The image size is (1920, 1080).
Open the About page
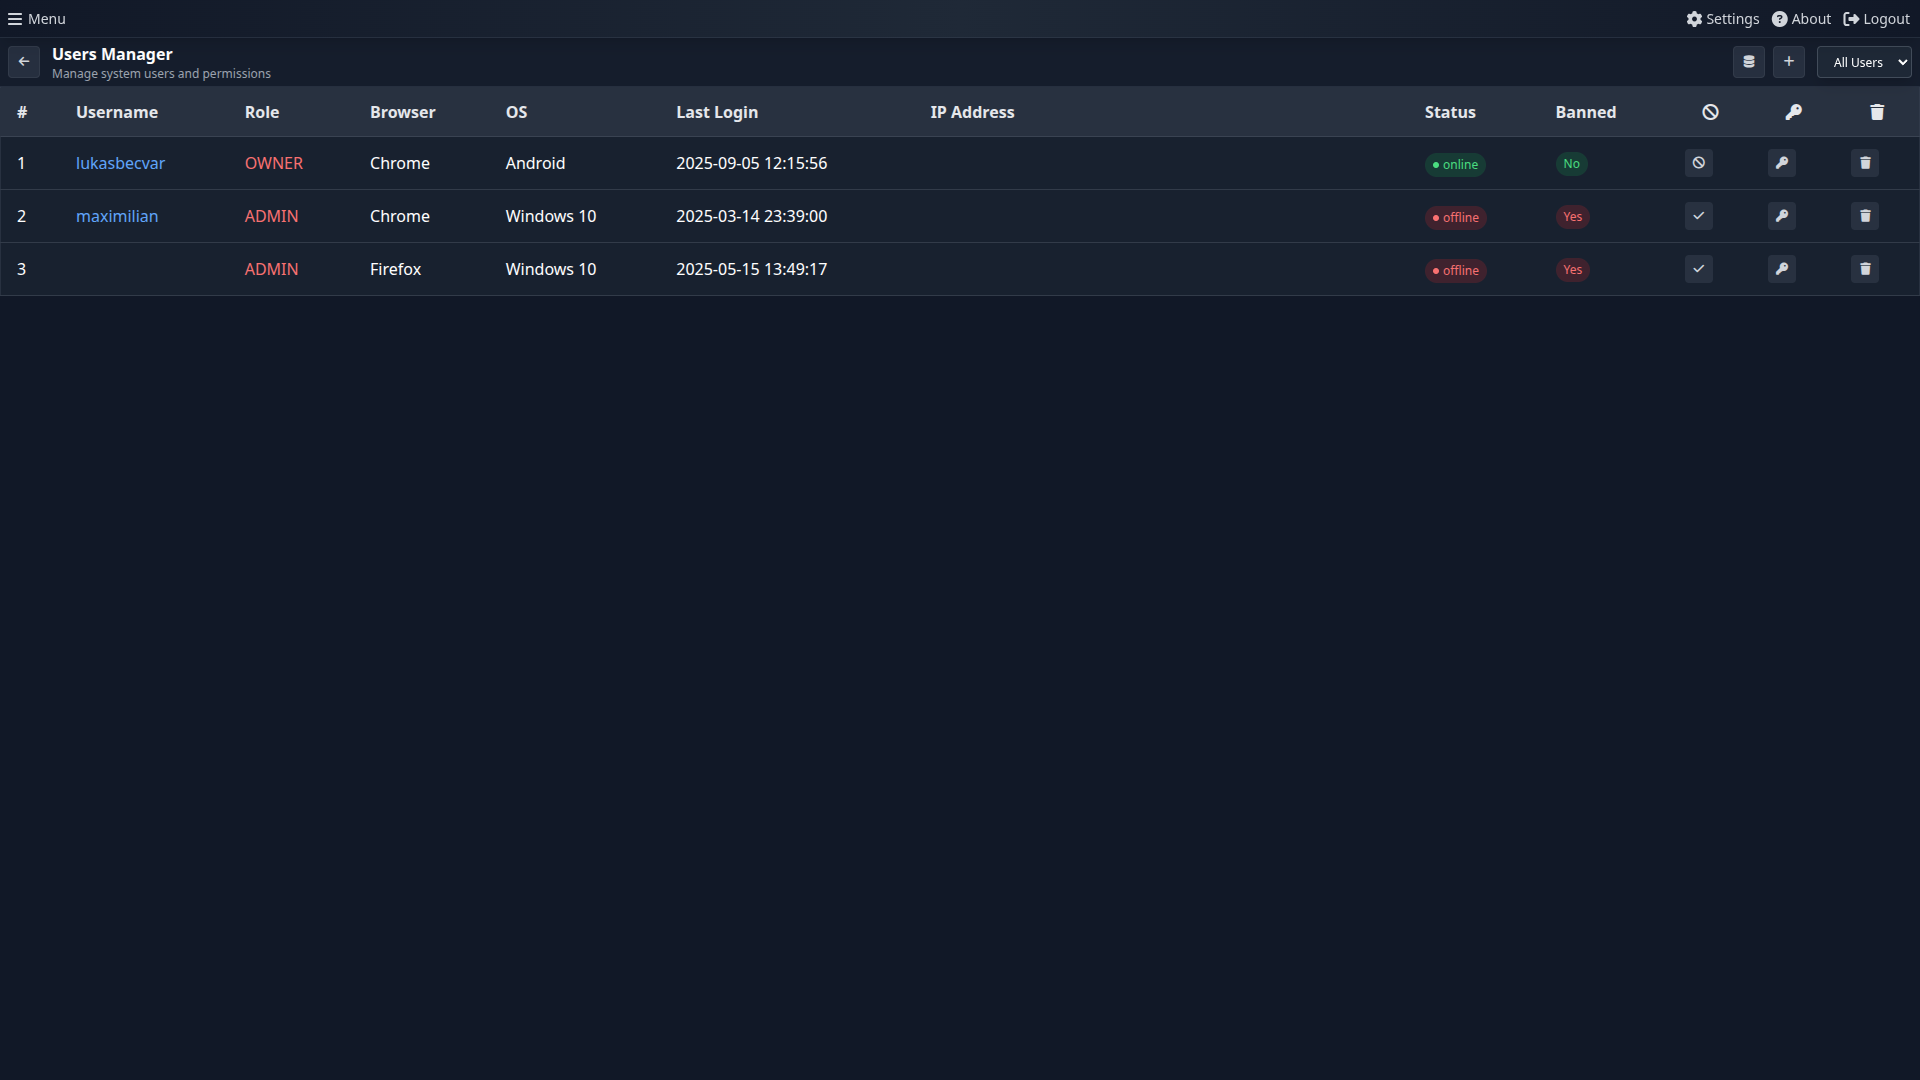click(1801, 19)
